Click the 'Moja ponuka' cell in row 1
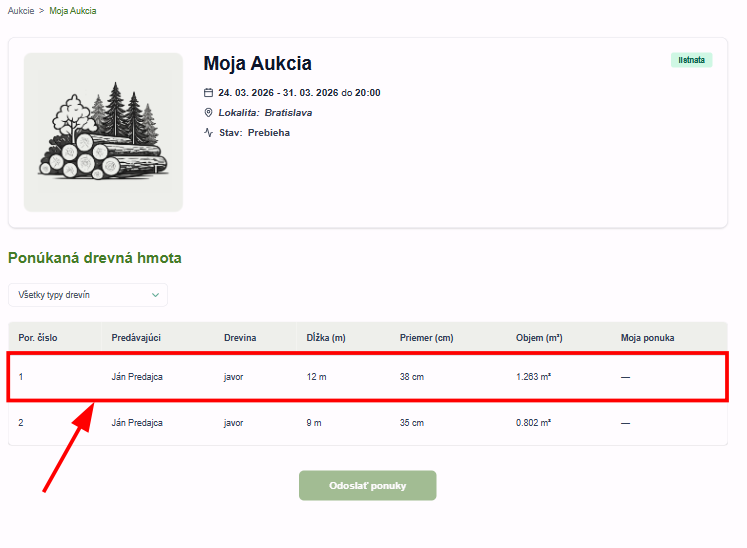Image resolution: width=747 pixels, height=548 pixels. (625, 377)
